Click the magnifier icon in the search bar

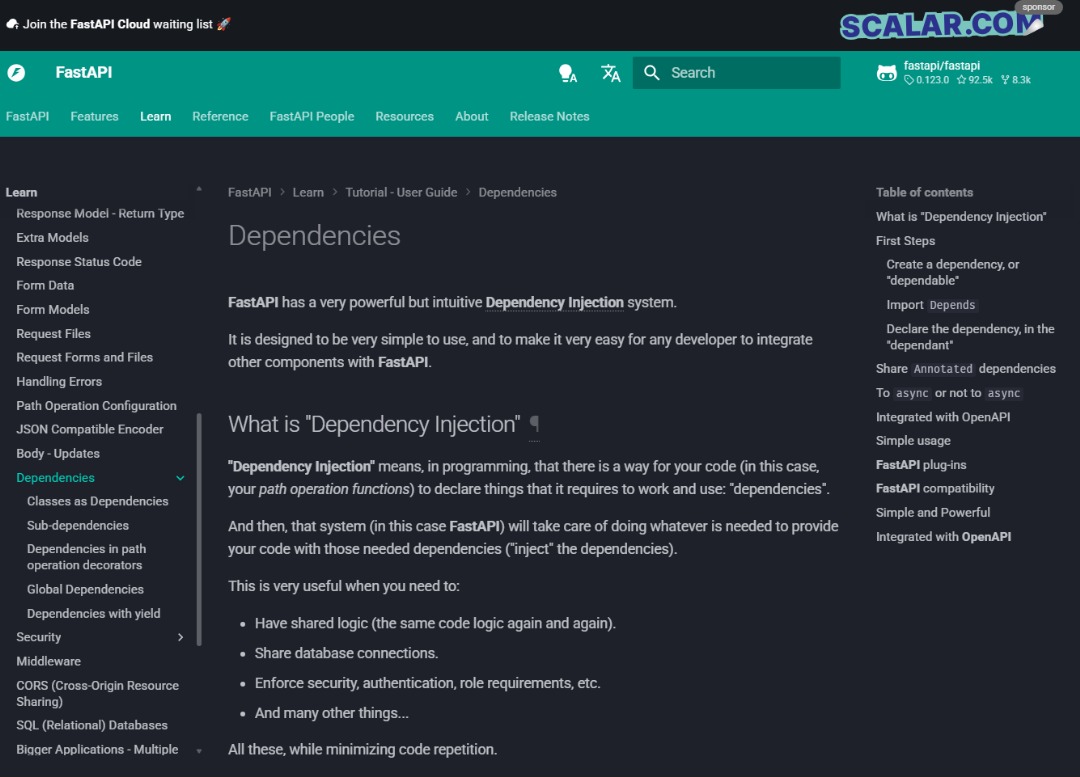(651, 73)
